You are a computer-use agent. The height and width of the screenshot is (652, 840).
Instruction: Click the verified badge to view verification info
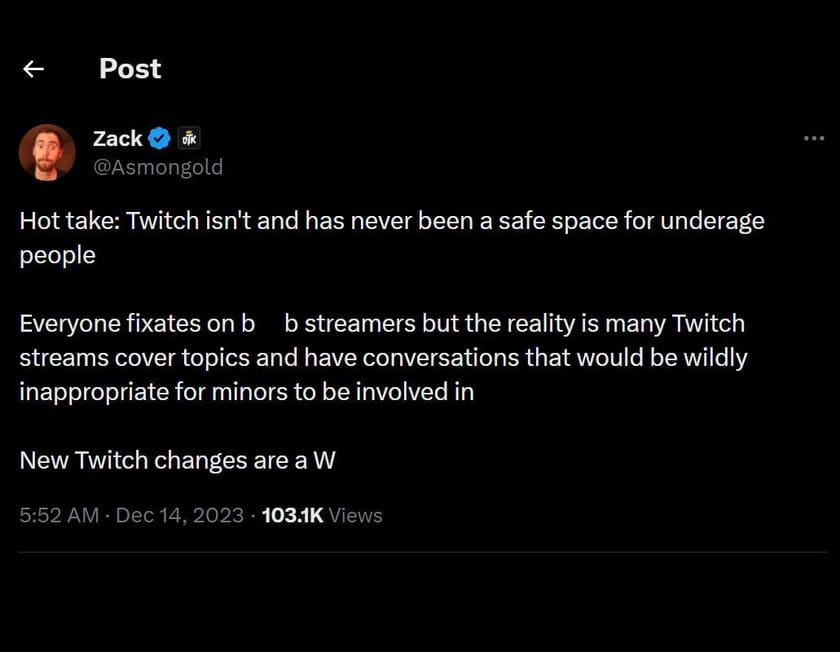coord(160,138)
